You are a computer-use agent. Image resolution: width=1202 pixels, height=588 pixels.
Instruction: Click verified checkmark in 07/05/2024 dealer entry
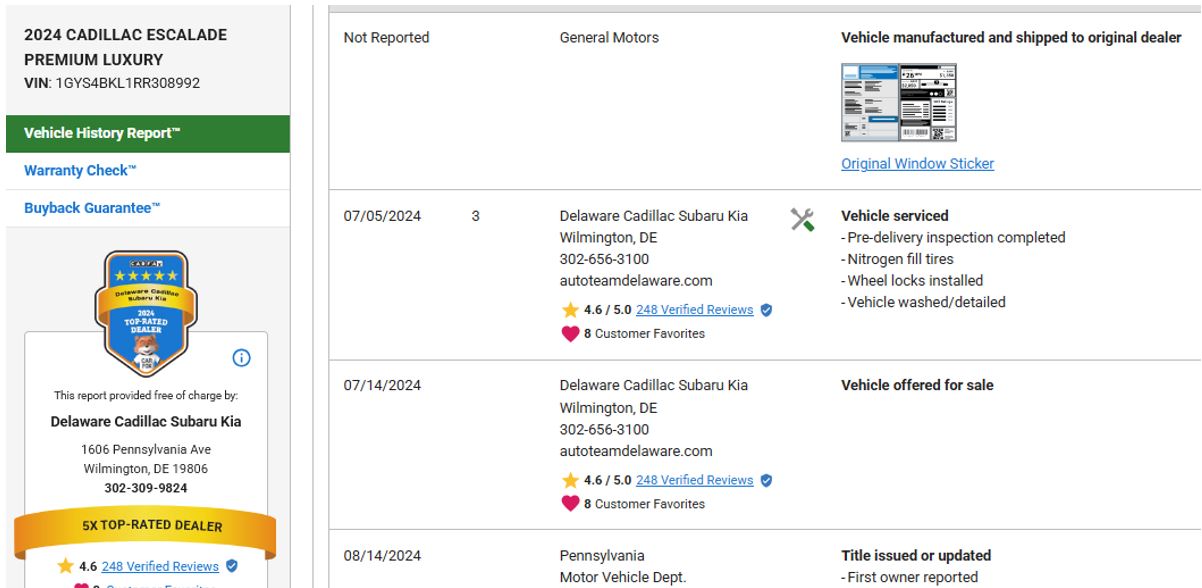767,310
